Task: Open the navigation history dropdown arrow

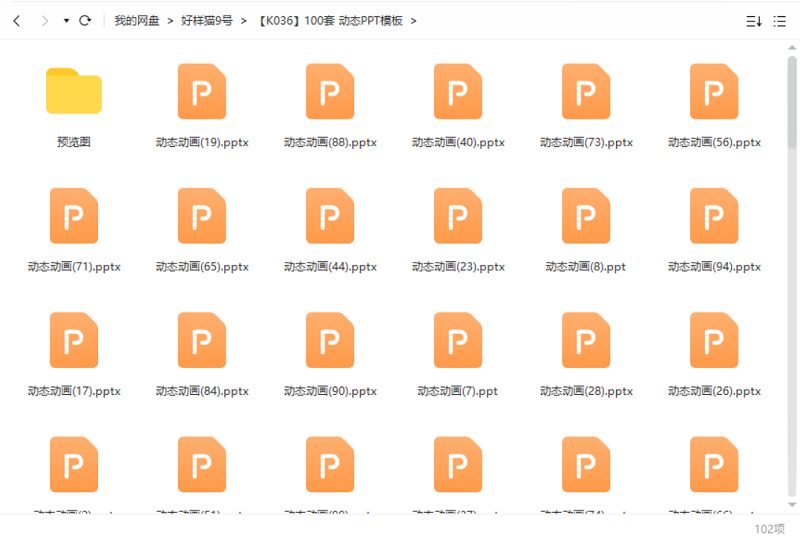Action: coord(66,21)
